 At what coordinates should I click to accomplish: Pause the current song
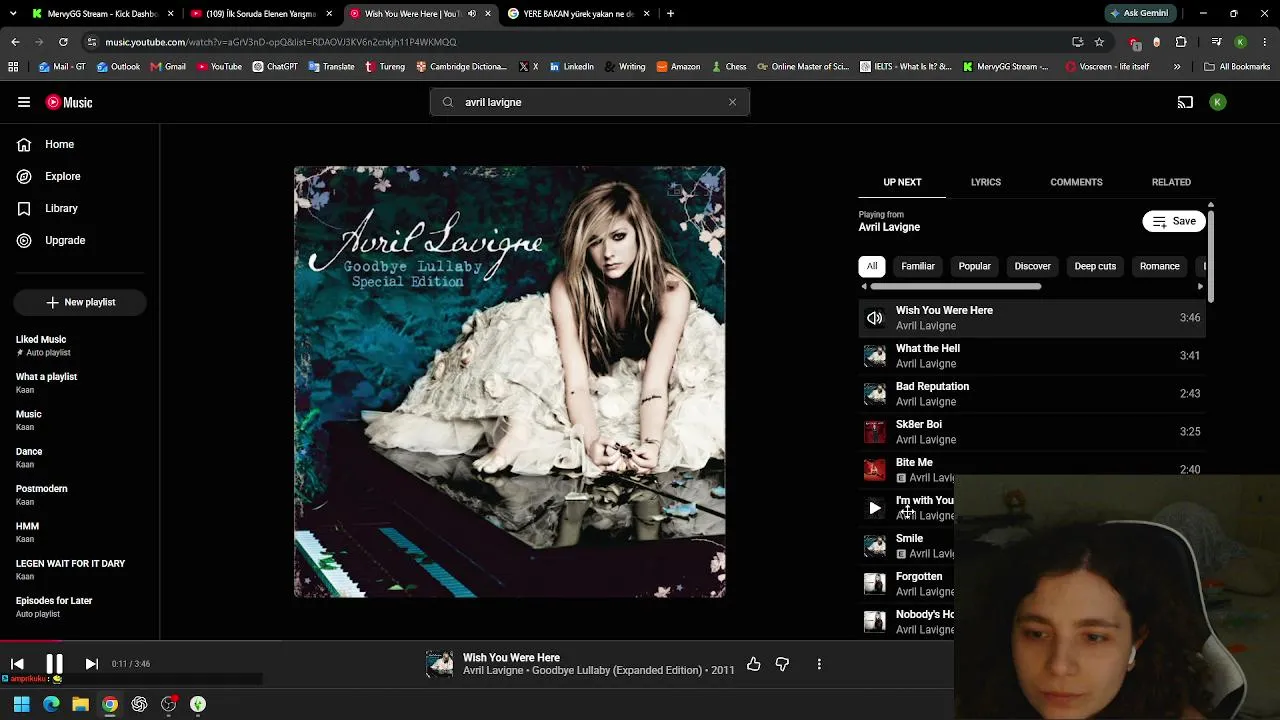pyautogui.click(x=54, y=664)
